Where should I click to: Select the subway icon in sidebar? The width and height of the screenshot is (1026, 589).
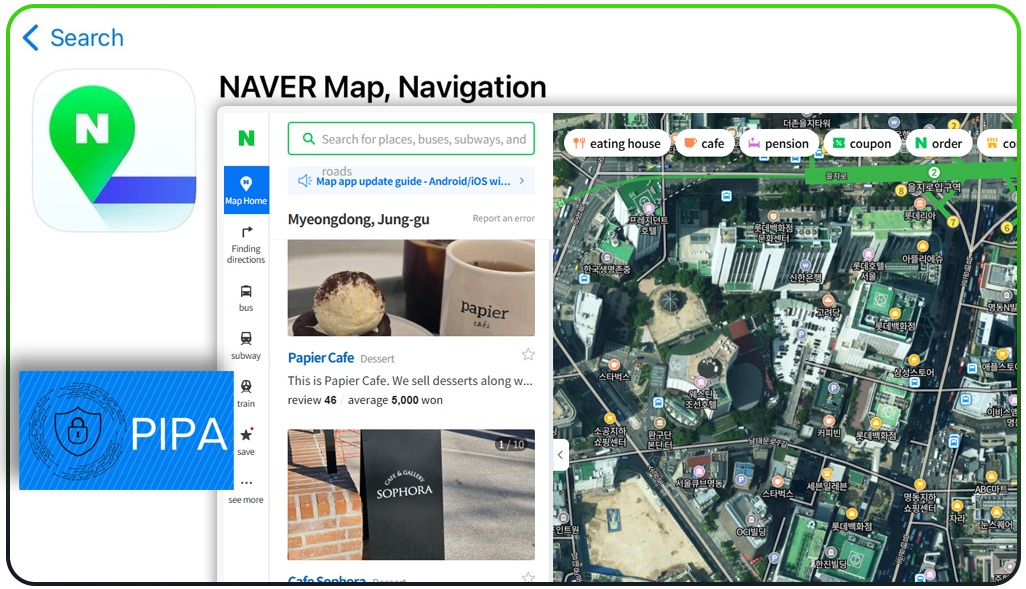(x=246, y=345)
